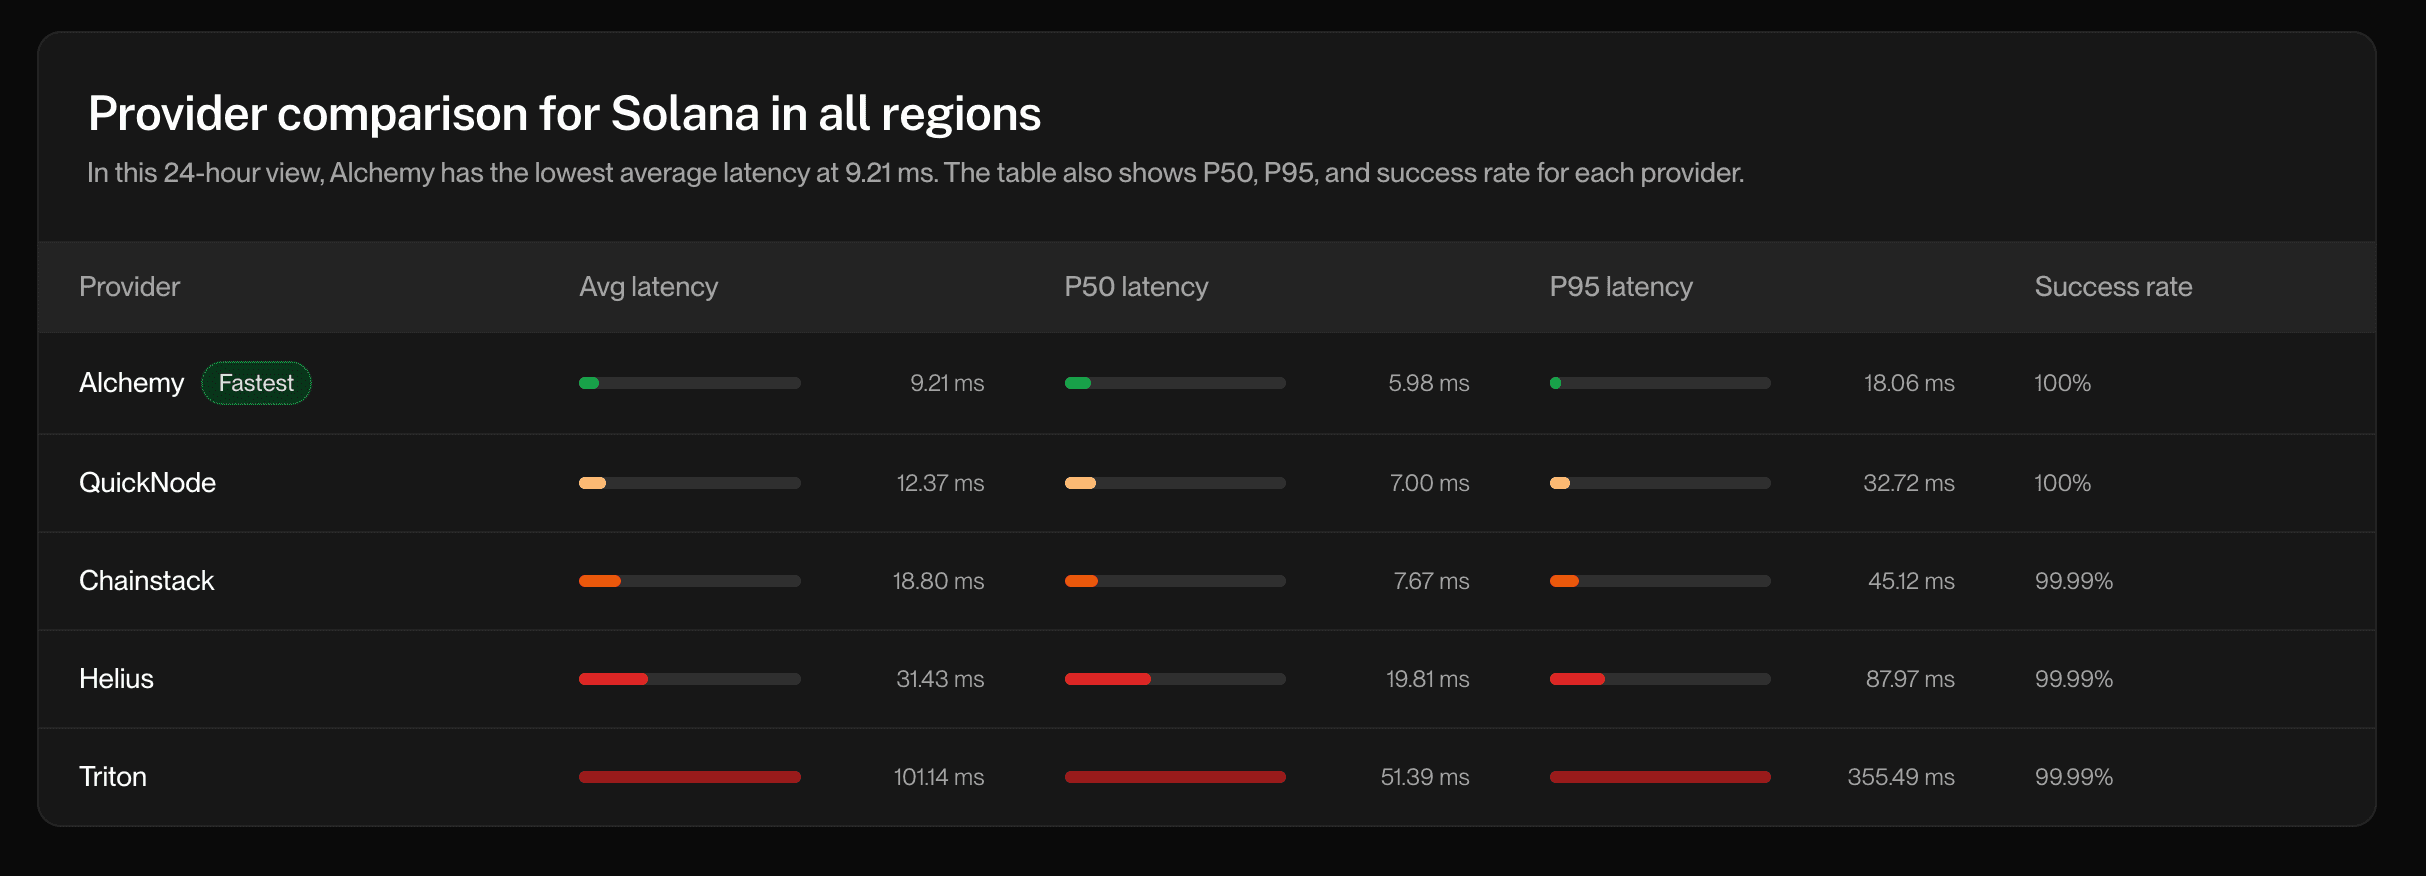Click Alchemy's avg latency bar
2426x876 pixels.
click(690, 383)
